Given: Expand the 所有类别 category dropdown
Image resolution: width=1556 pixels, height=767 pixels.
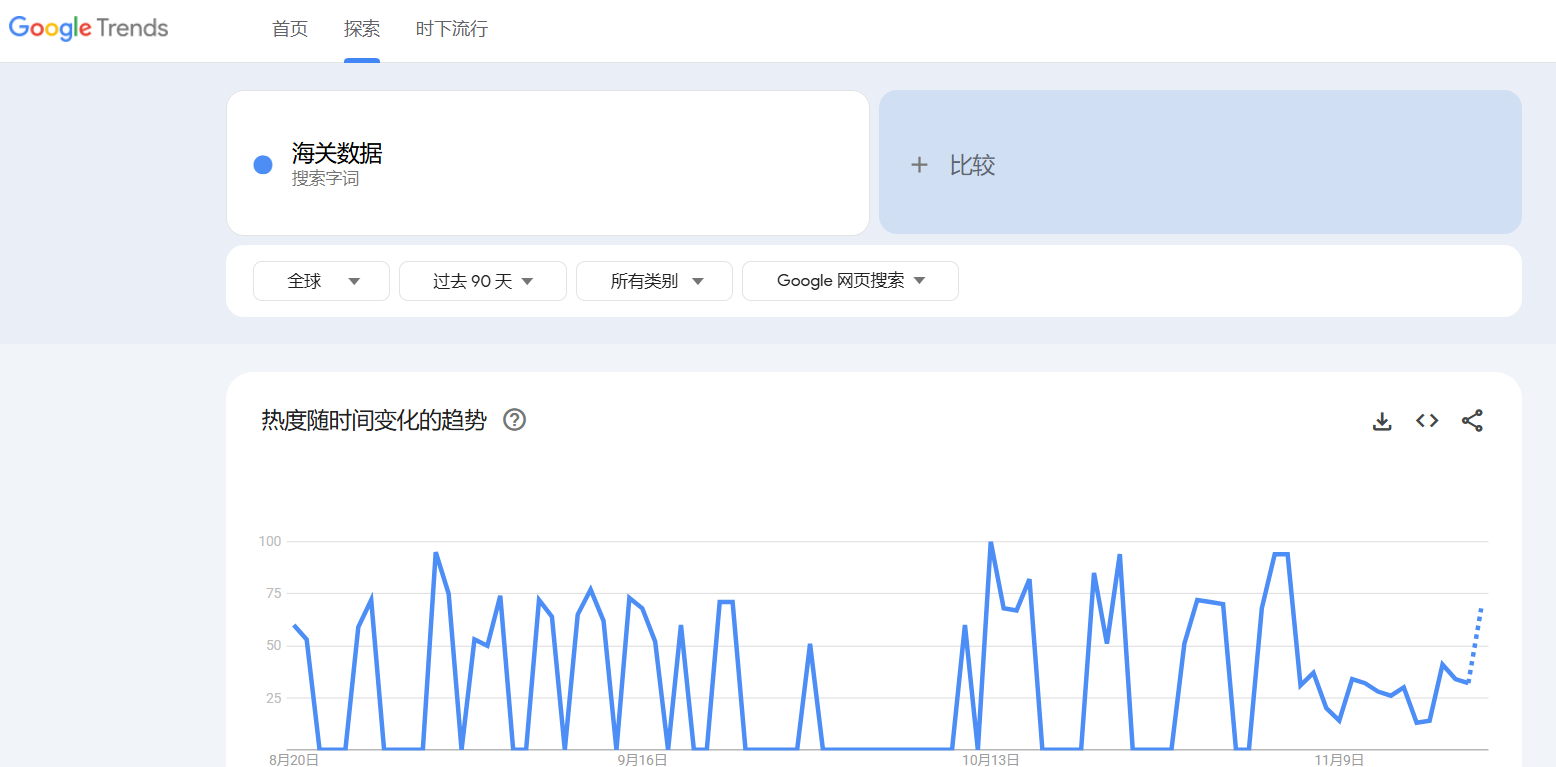Looking at the screenshot, I should 655,281.
